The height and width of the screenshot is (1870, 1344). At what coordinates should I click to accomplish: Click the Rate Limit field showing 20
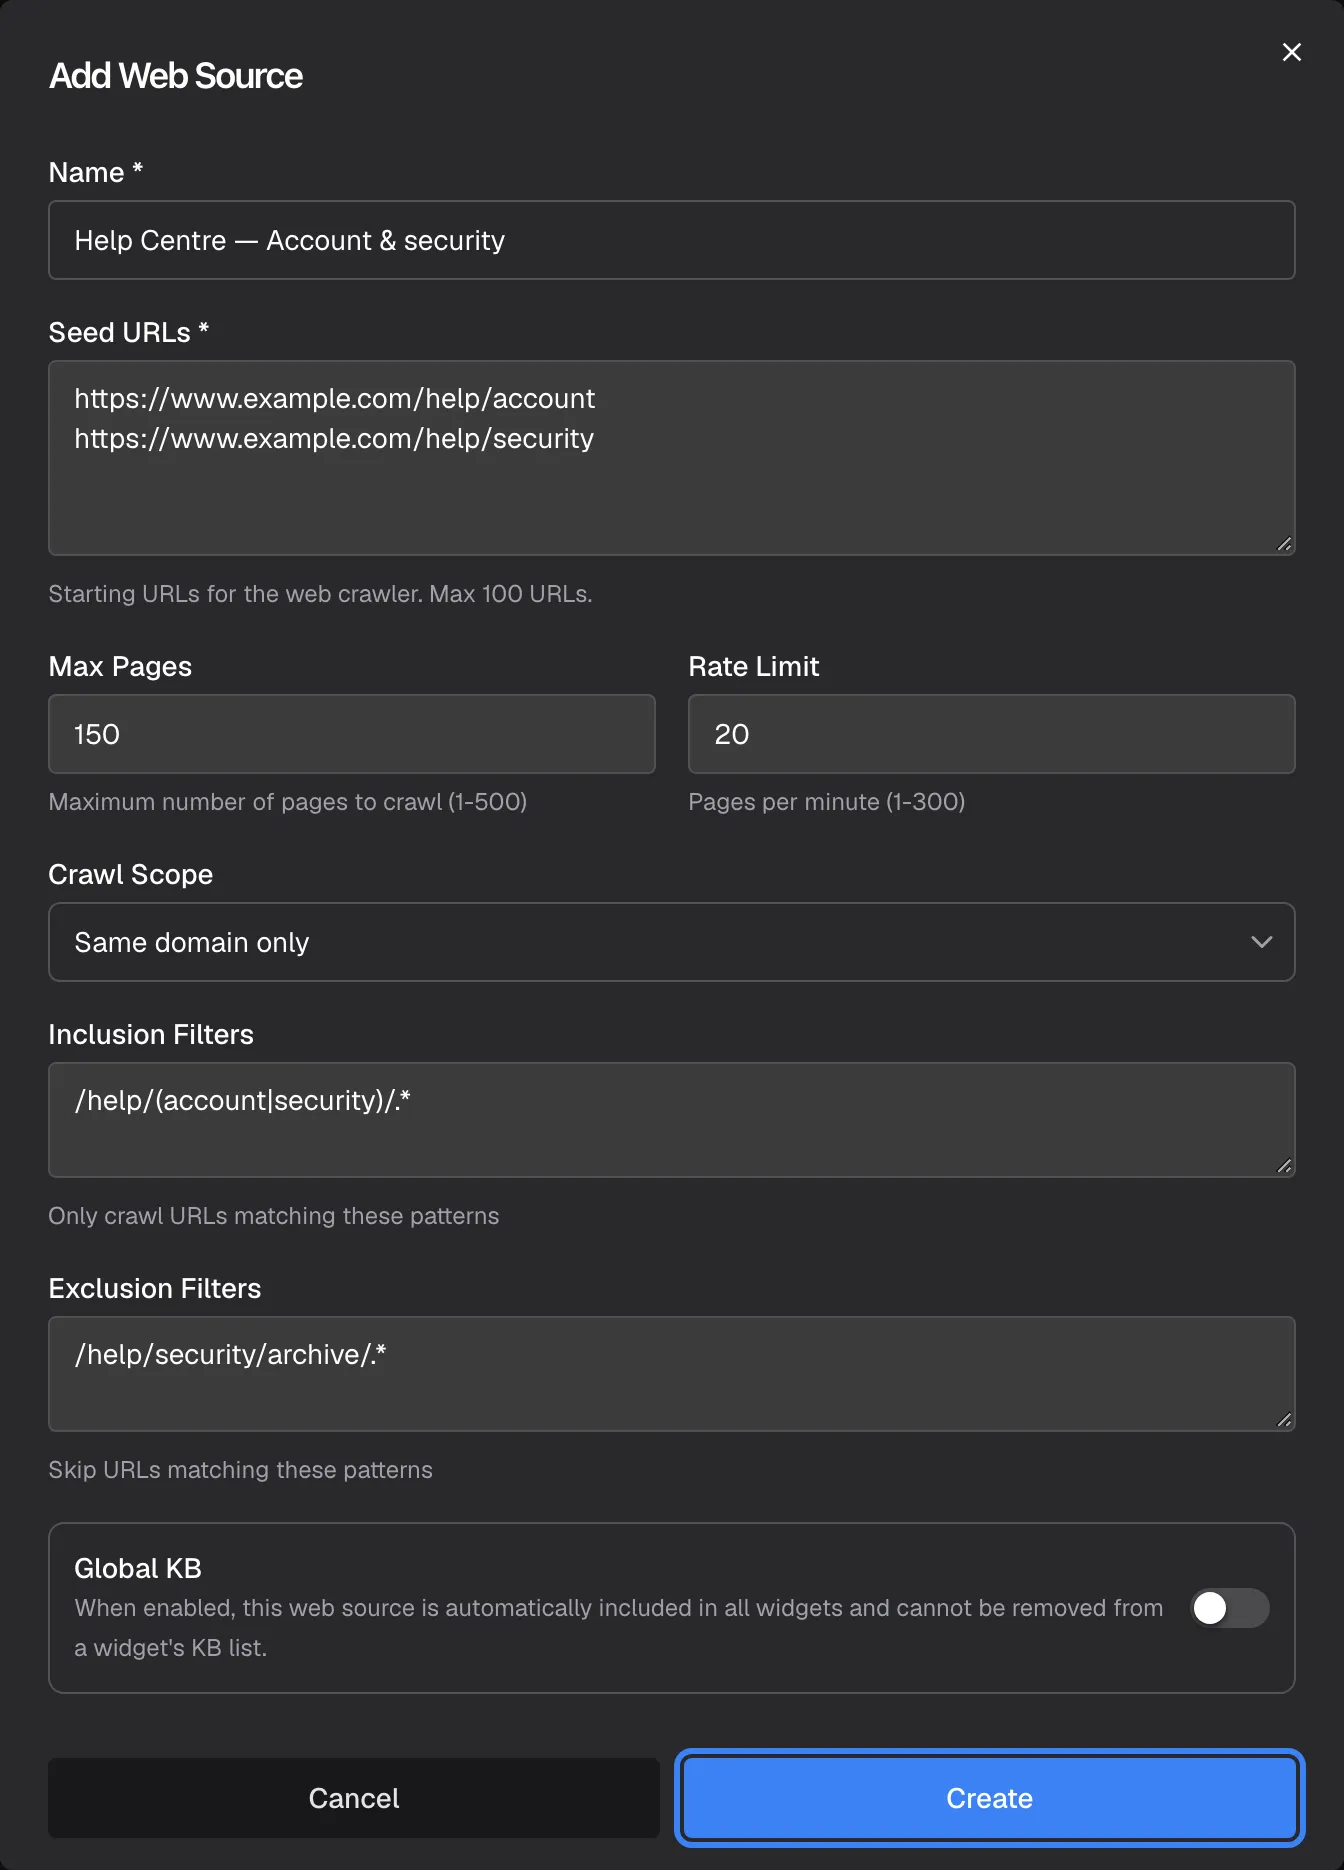pyautogui.click(x=992, y=734)
